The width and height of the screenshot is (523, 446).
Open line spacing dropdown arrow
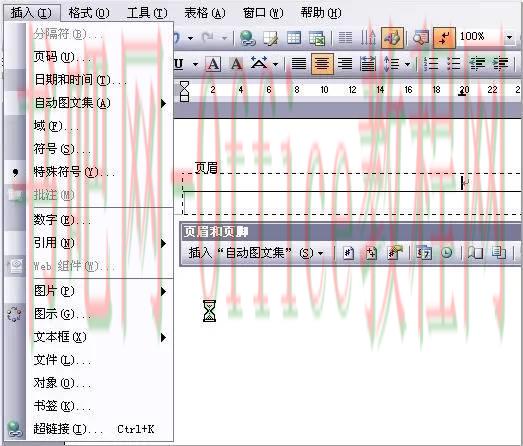(407, 64)
